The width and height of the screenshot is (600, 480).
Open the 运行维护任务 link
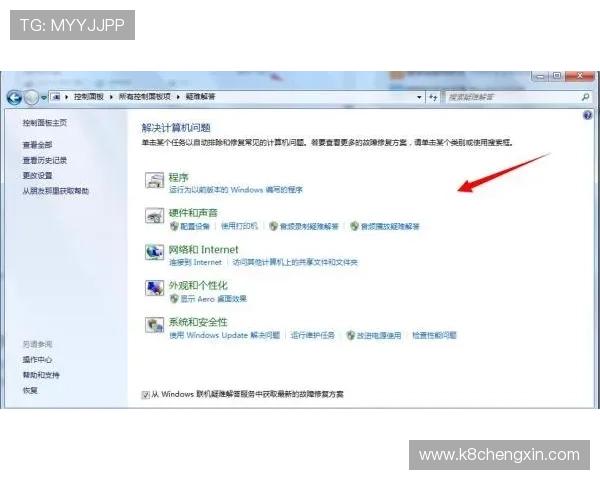(x=313, y=335)
